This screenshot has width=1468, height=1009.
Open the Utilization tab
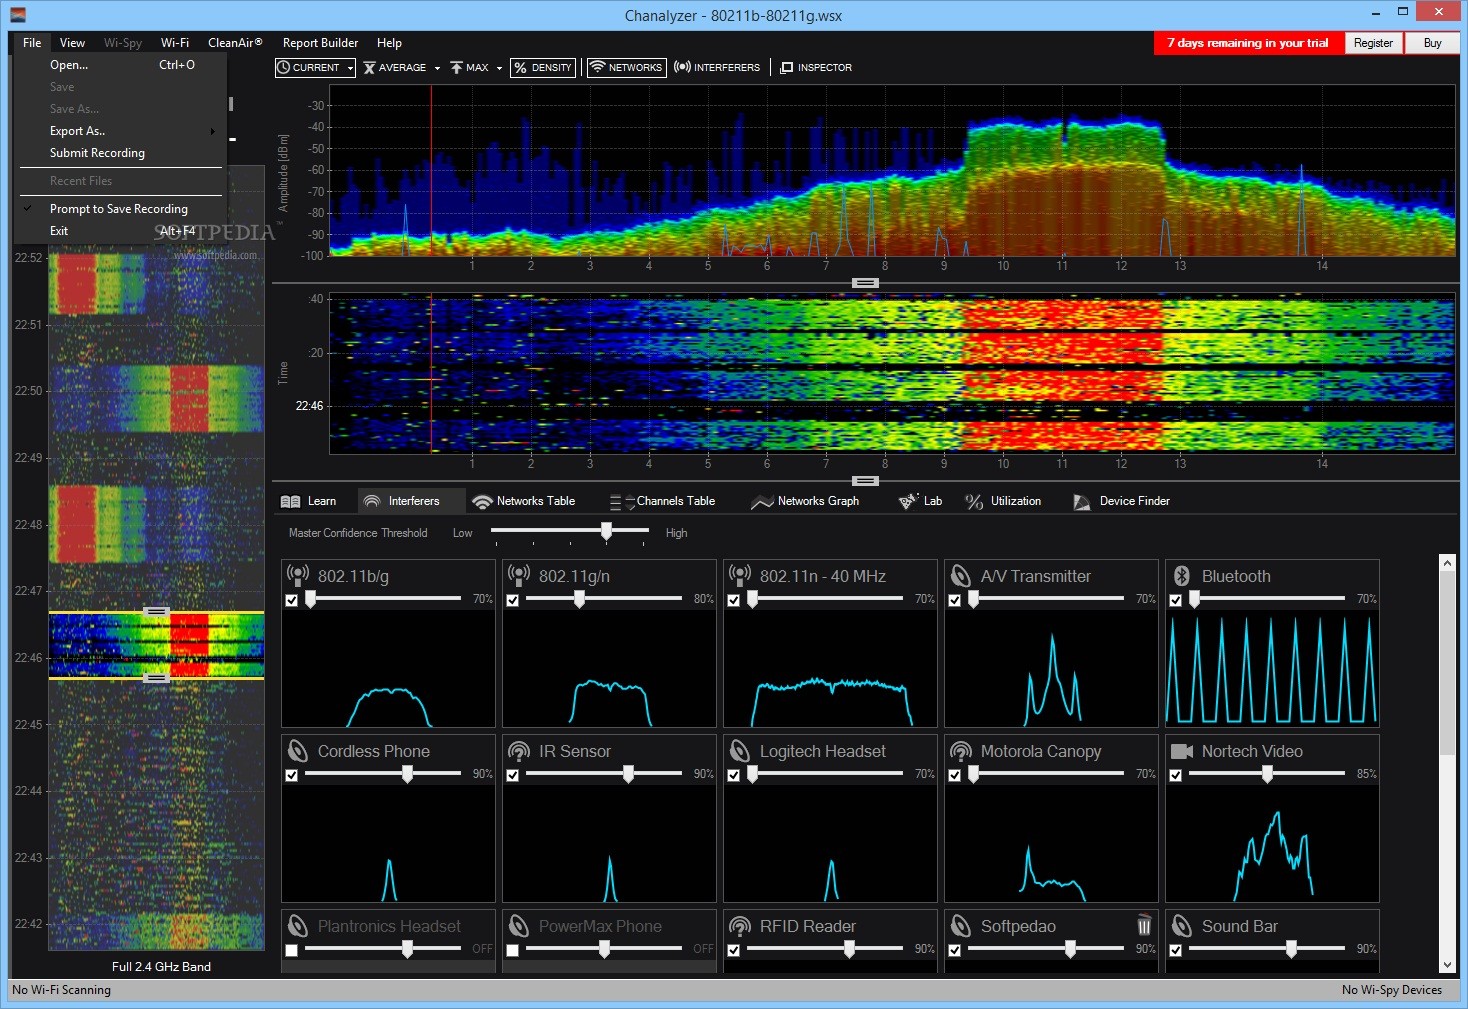pyautogui.click(x=1003, y=501)
